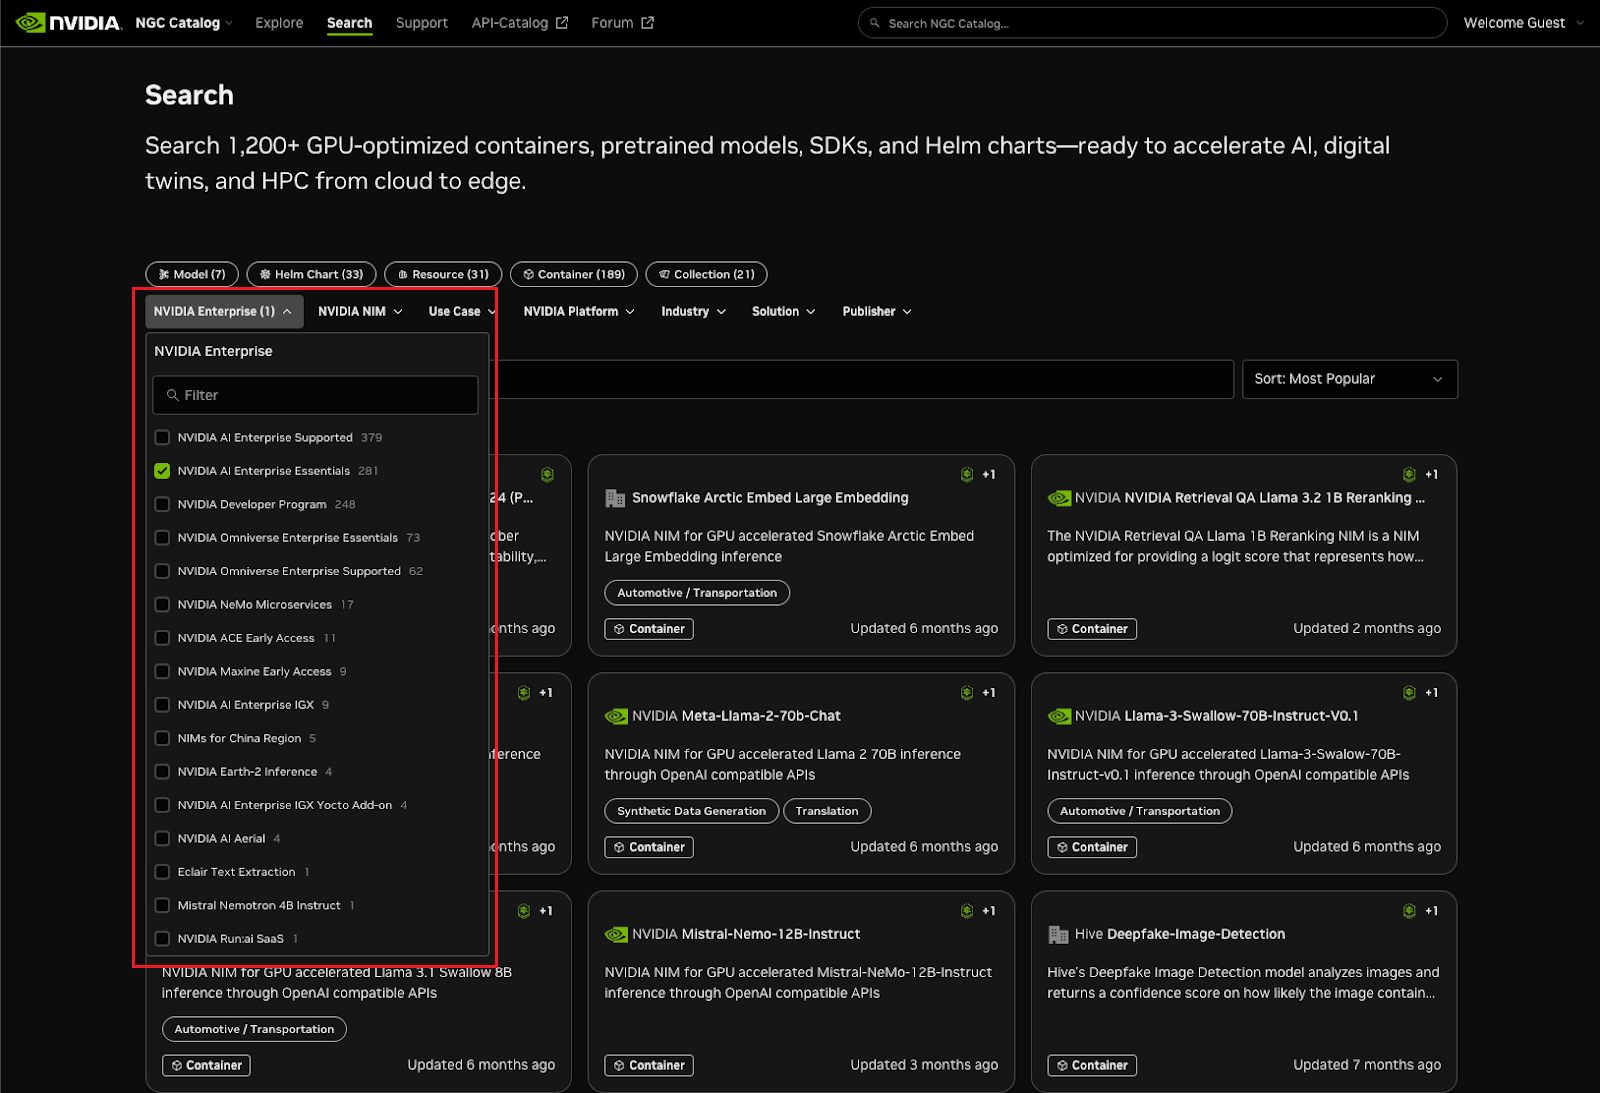Image resolution: width=1600 pixels, height=1093 pixels.
Task: Click green shield badge on Llama-3-Swallow card
Action: 1409,693
